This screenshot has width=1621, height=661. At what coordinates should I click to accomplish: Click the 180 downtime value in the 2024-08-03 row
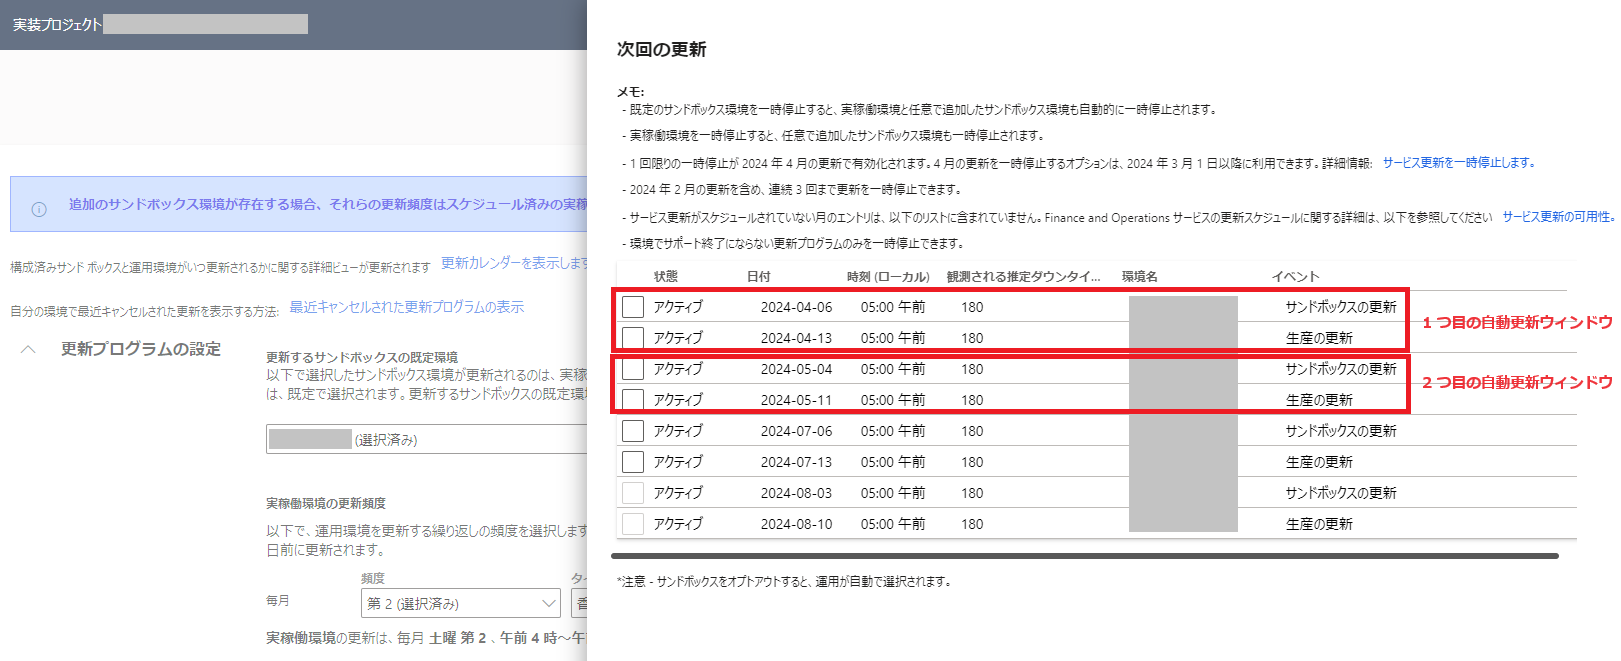(x=972, y=493)
